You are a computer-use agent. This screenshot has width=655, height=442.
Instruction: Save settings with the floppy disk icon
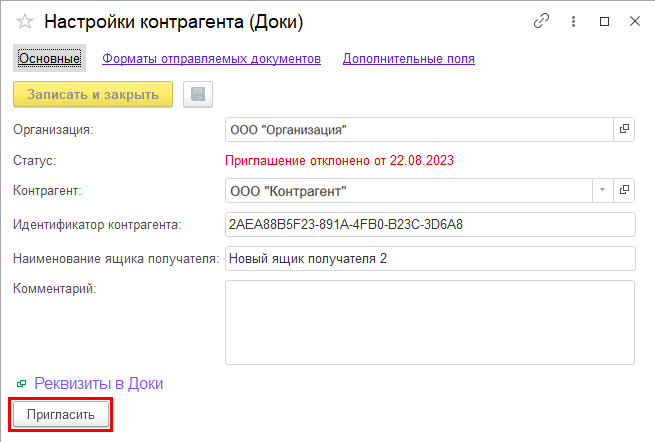198,94
